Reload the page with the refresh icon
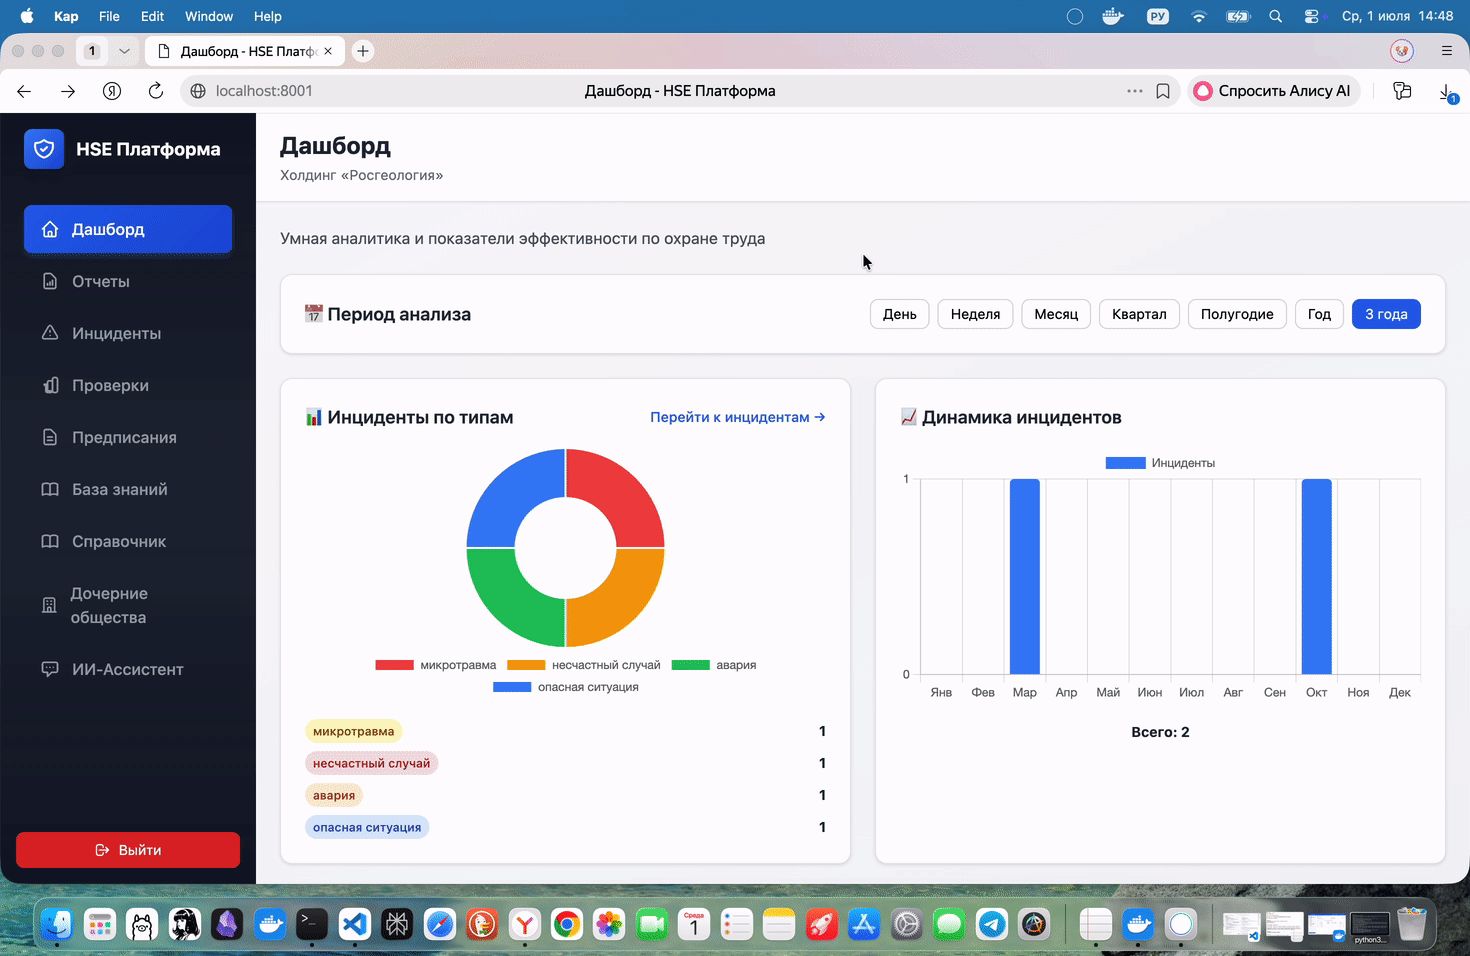 tap(156, 91)
